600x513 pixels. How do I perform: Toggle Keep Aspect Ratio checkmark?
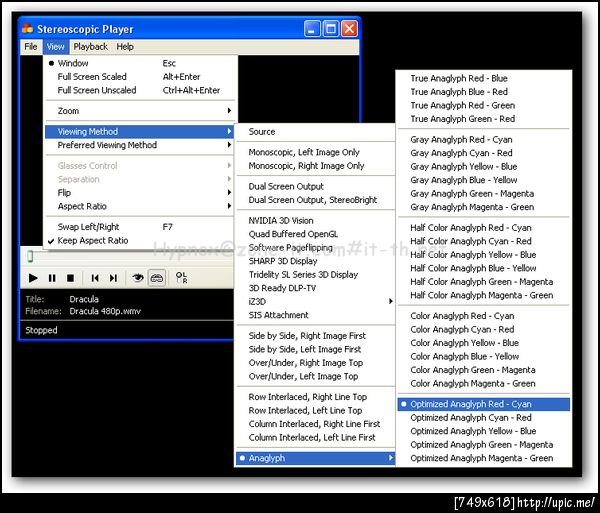139,241
